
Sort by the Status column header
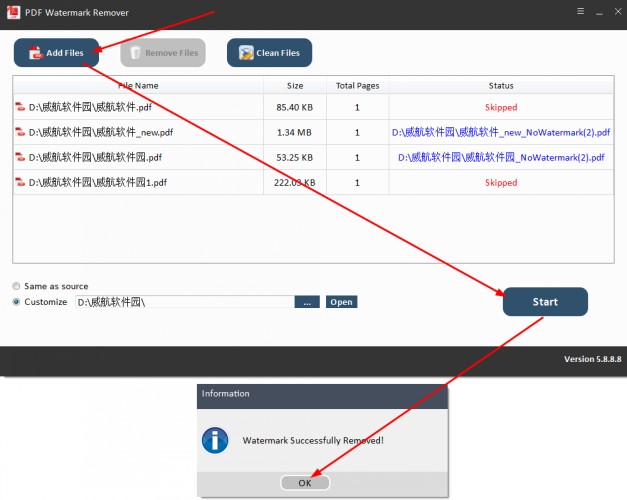501,86
